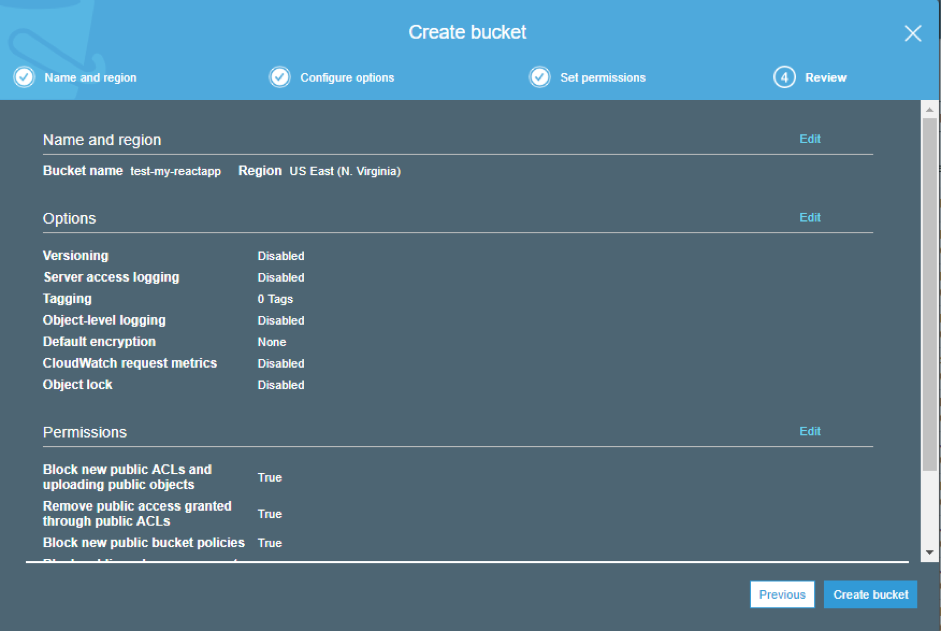The image size is (941, 631).
Task: Go to the 'Name and region' step label
Action: tap(90, 78)
